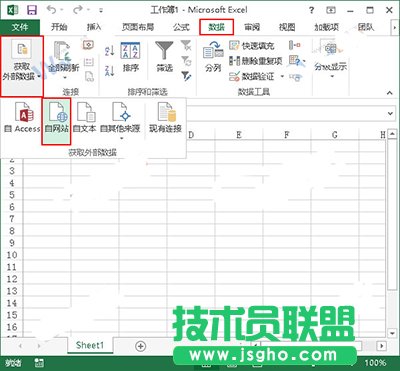Choose 自网站 (From Web) data source
The width and height of the screenshot is (400, 371).
pos(57,121)
